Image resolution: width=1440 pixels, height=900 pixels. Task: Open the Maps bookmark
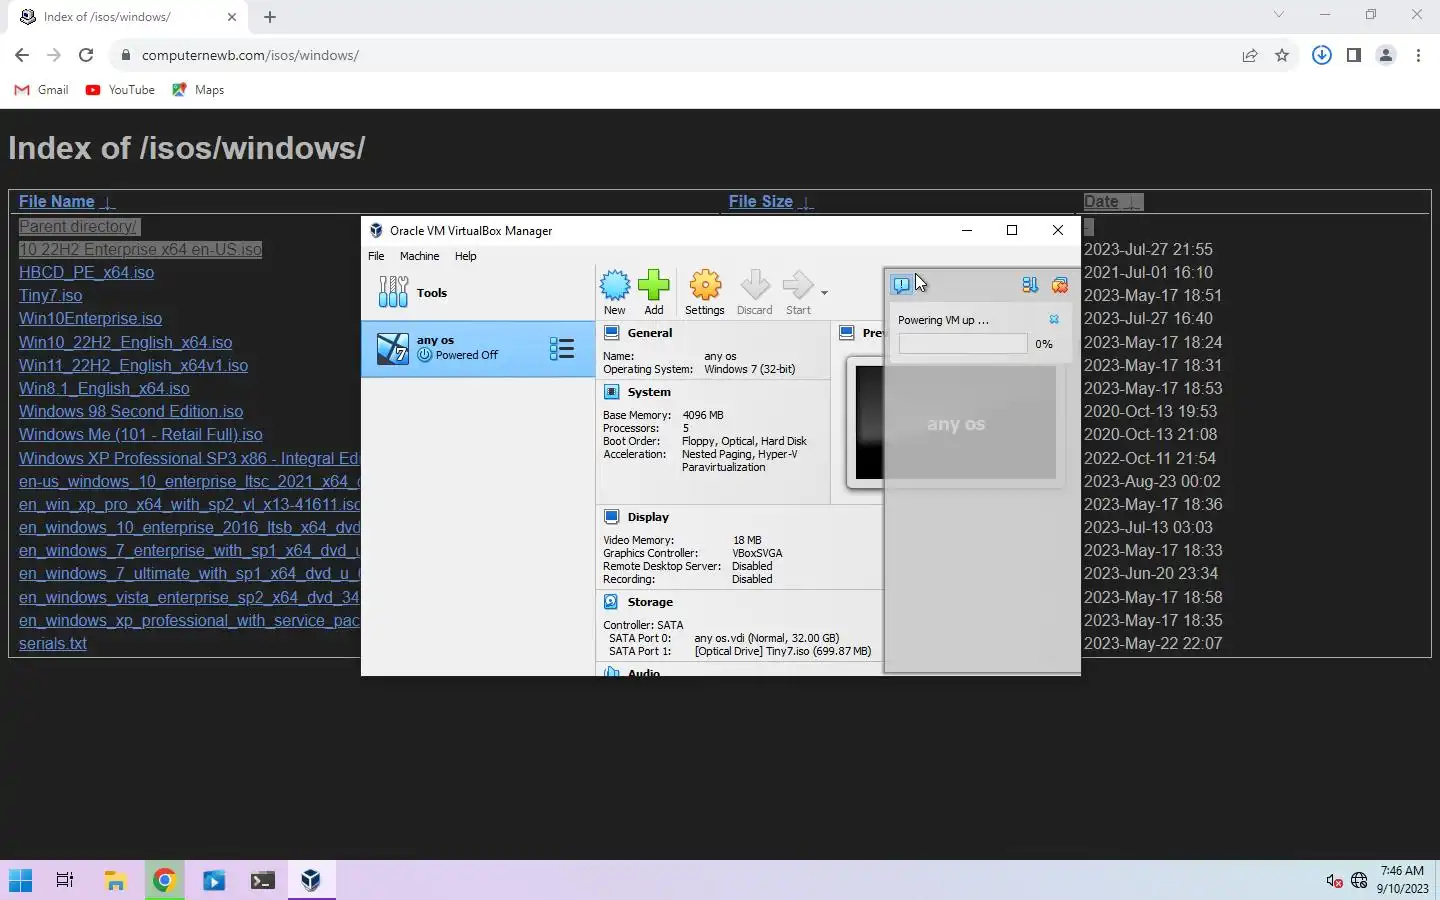[198, 90]
